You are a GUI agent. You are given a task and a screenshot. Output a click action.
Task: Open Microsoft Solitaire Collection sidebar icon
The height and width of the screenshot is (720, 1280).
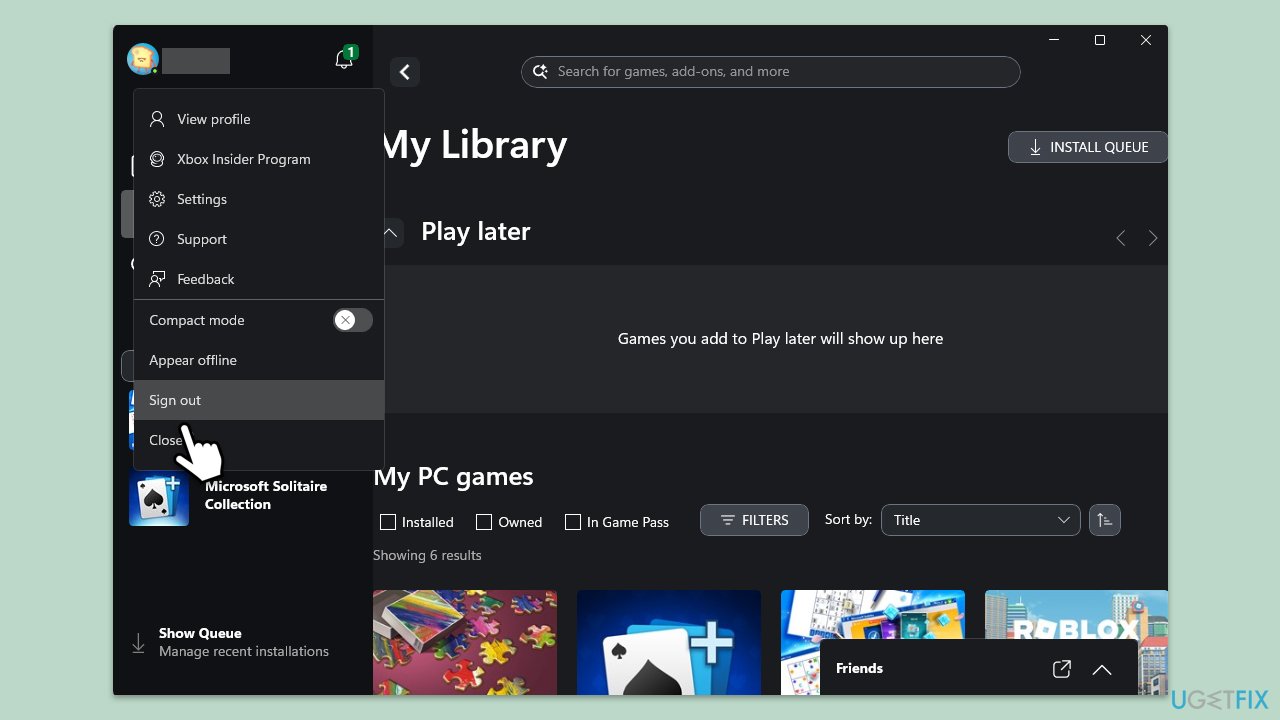coord(159,497)
